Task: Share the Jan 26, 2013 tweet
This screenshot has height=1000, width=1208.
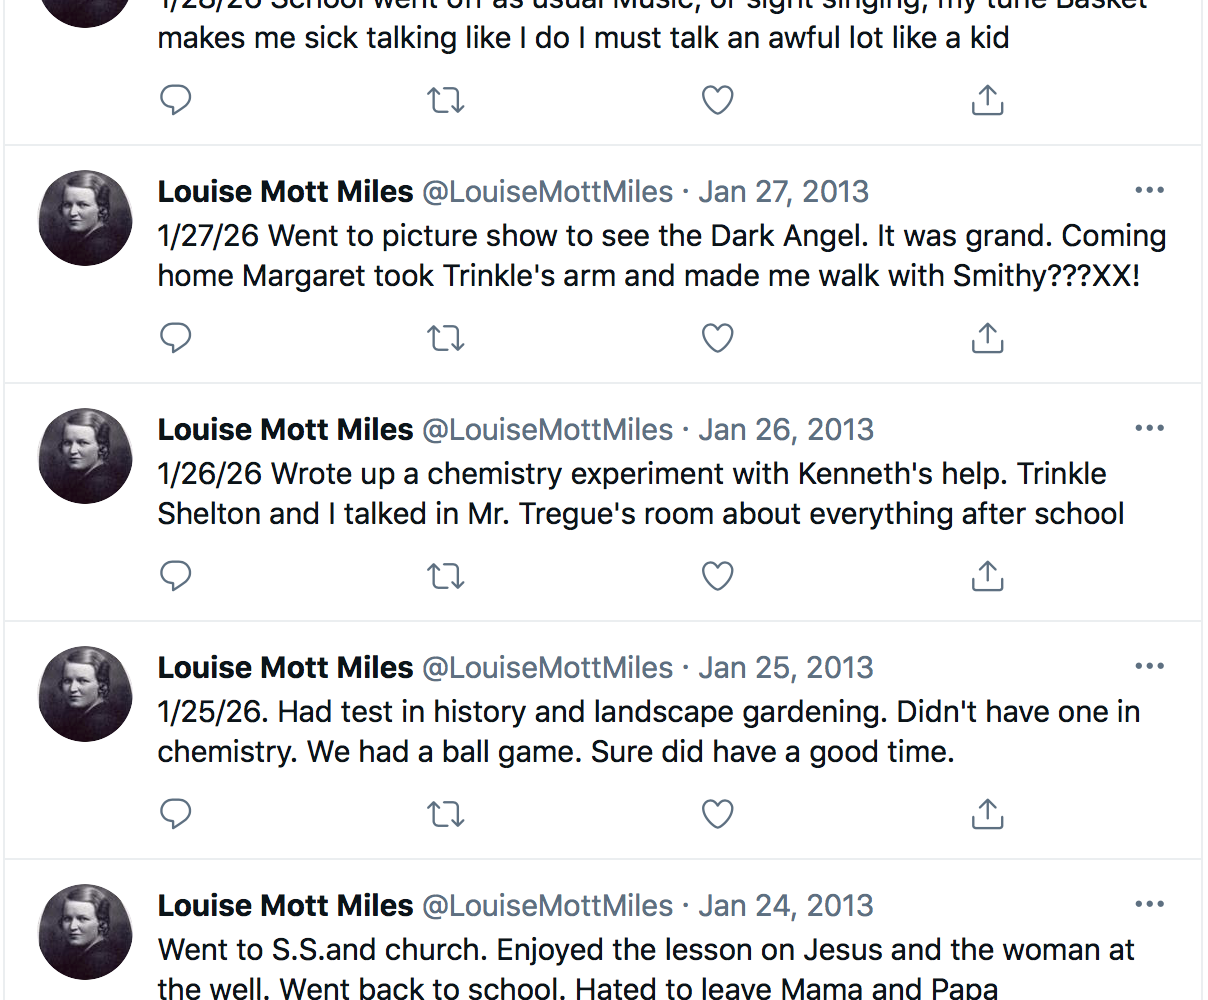Action: pyautogui.click(x=987, y=576)
